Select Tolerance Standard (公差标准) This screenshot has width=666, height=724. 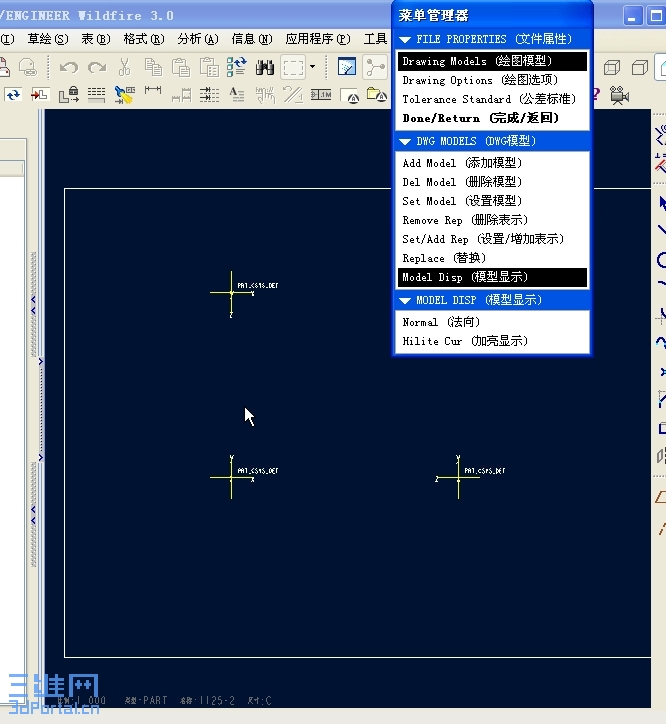pos(492,99)
